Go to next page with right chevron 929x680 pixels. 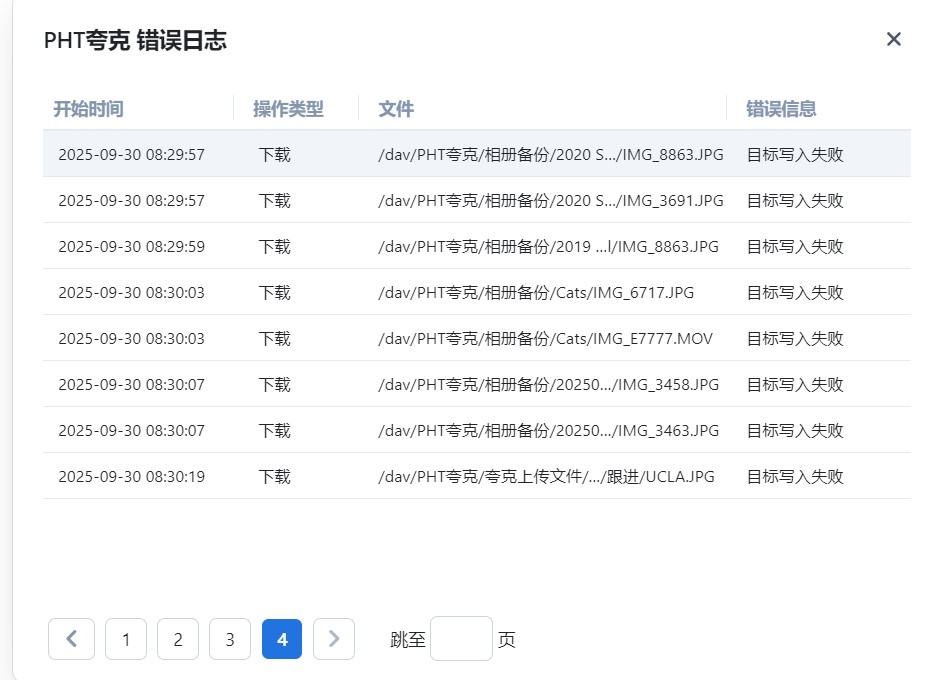pyautogui.click(x=334, y=639)
